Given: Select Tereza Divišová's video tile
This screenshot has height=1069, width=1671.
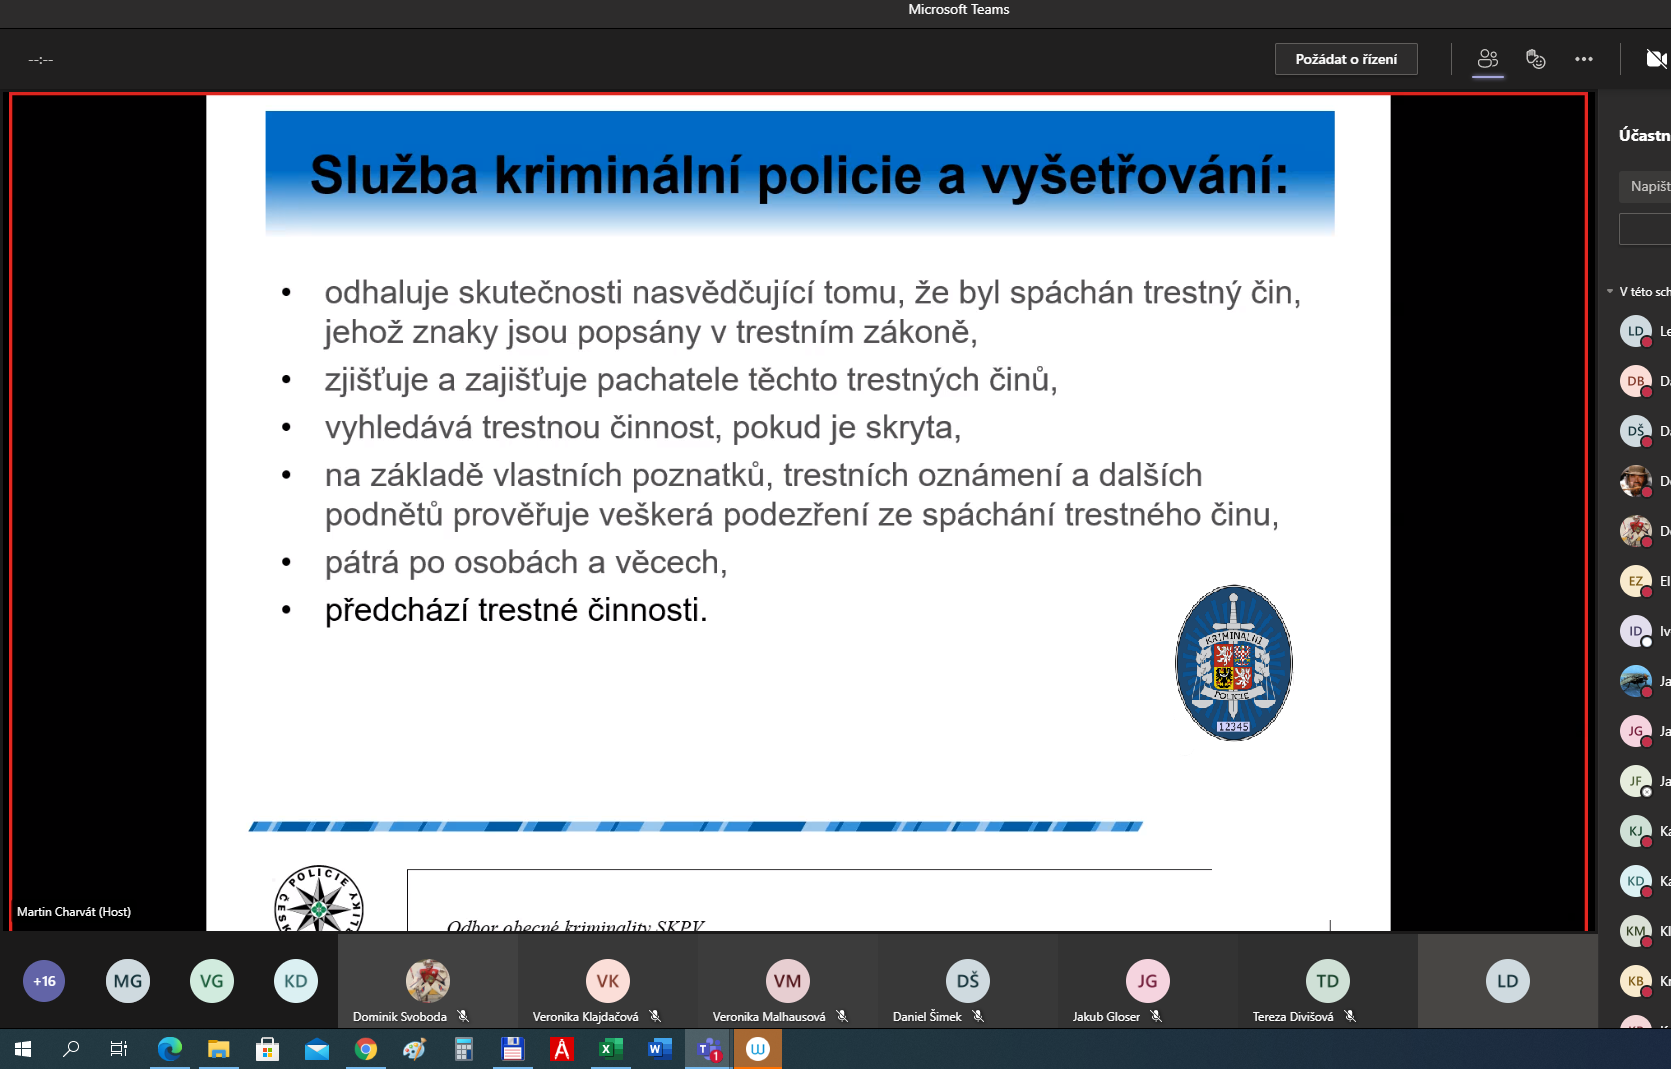Looking at the screenshot, I should 1327,981.
